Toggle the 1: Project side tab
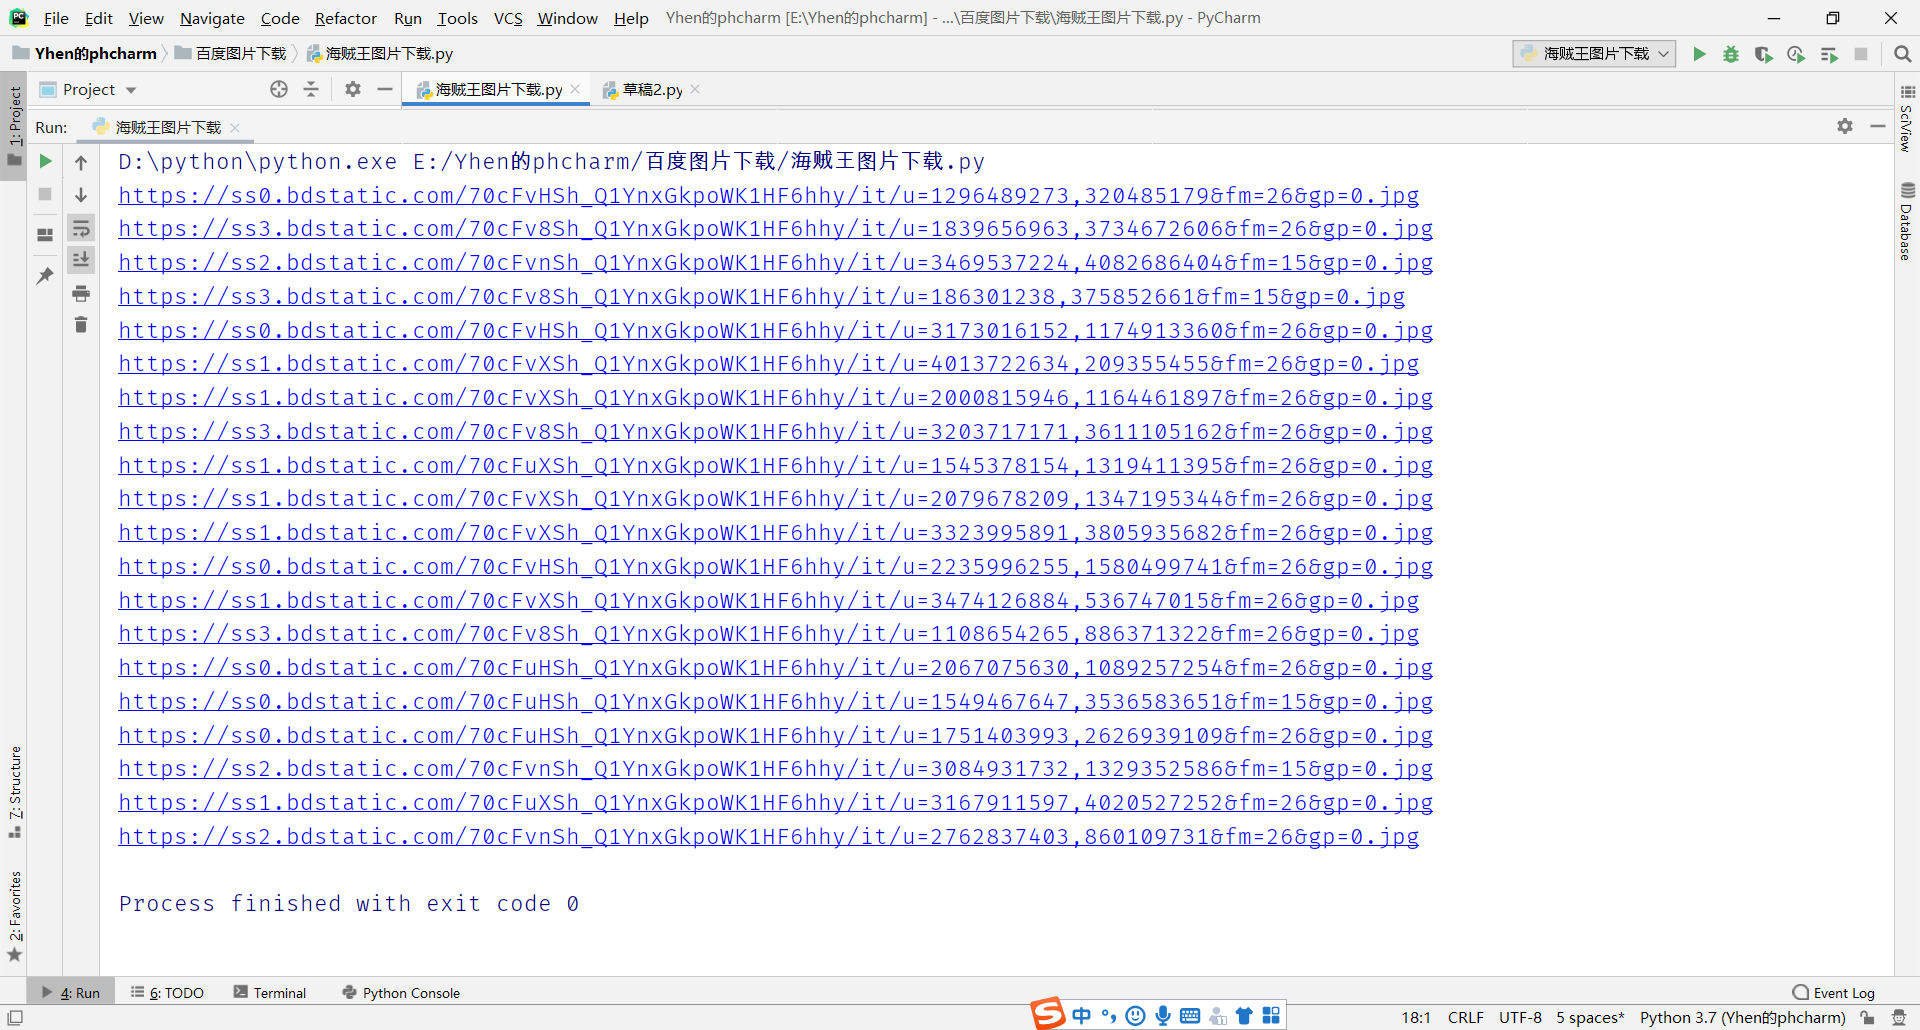Viewport: 1920px width, 1030px height. pos(14,125)
